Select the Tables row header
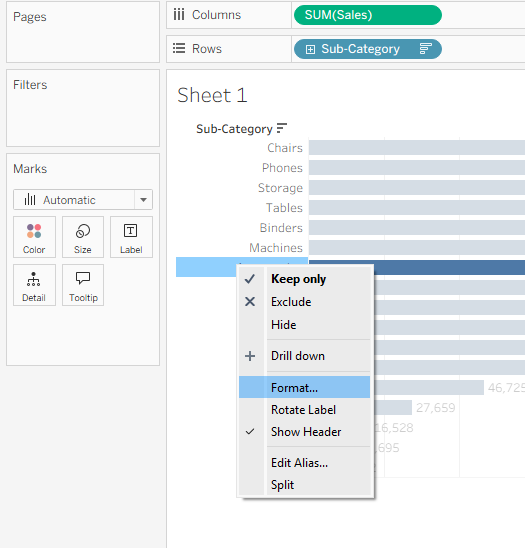Viewport: 525px width, 548px height. (x=284, y=208)
